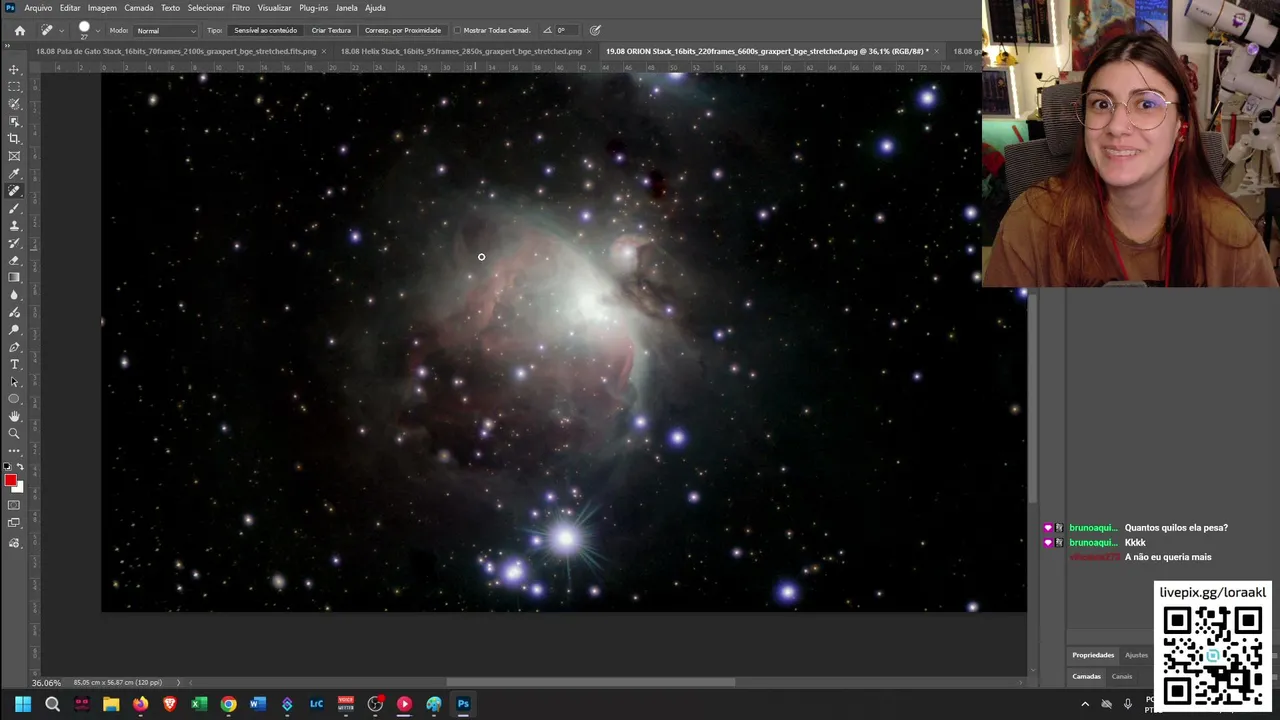Screen dimensions: 1280x720
Task: Enable Mostrar Todas Camad. checkbox
Action: (458, 30)
